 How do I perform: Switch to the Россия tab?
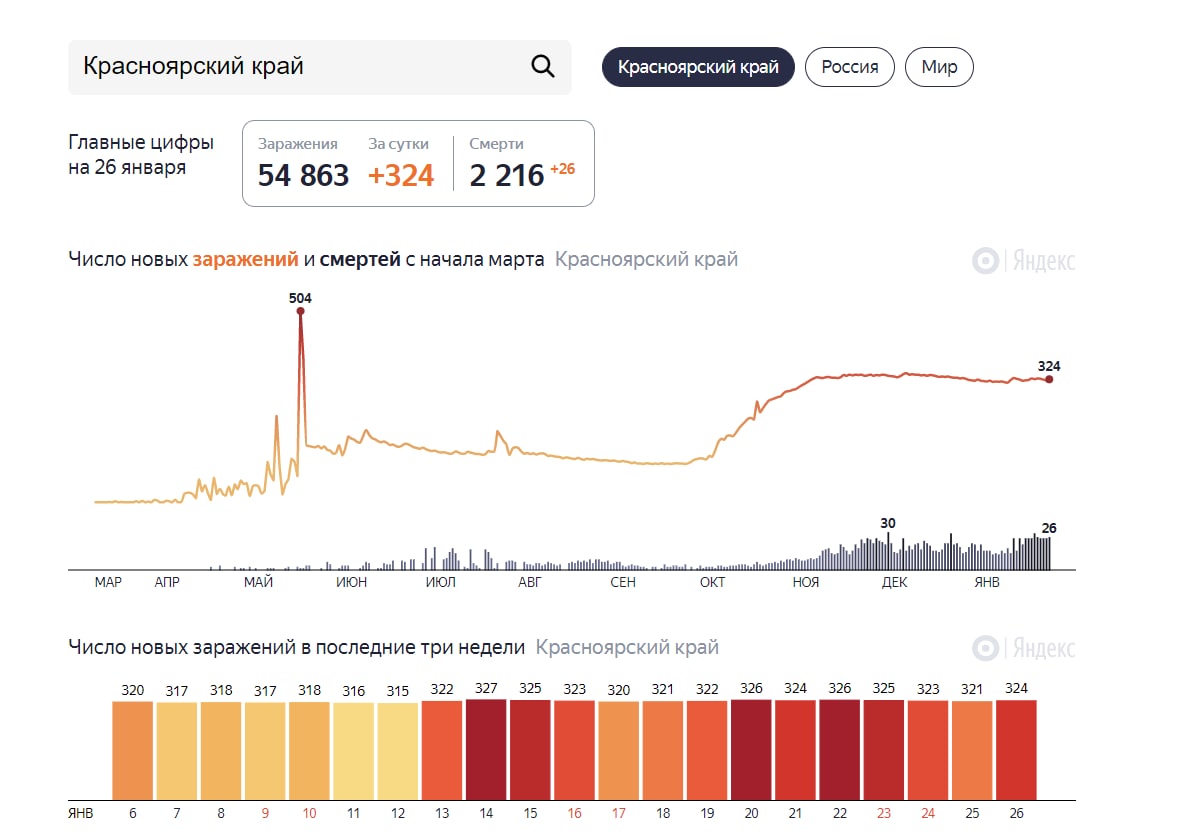click(x=850, y=67)
